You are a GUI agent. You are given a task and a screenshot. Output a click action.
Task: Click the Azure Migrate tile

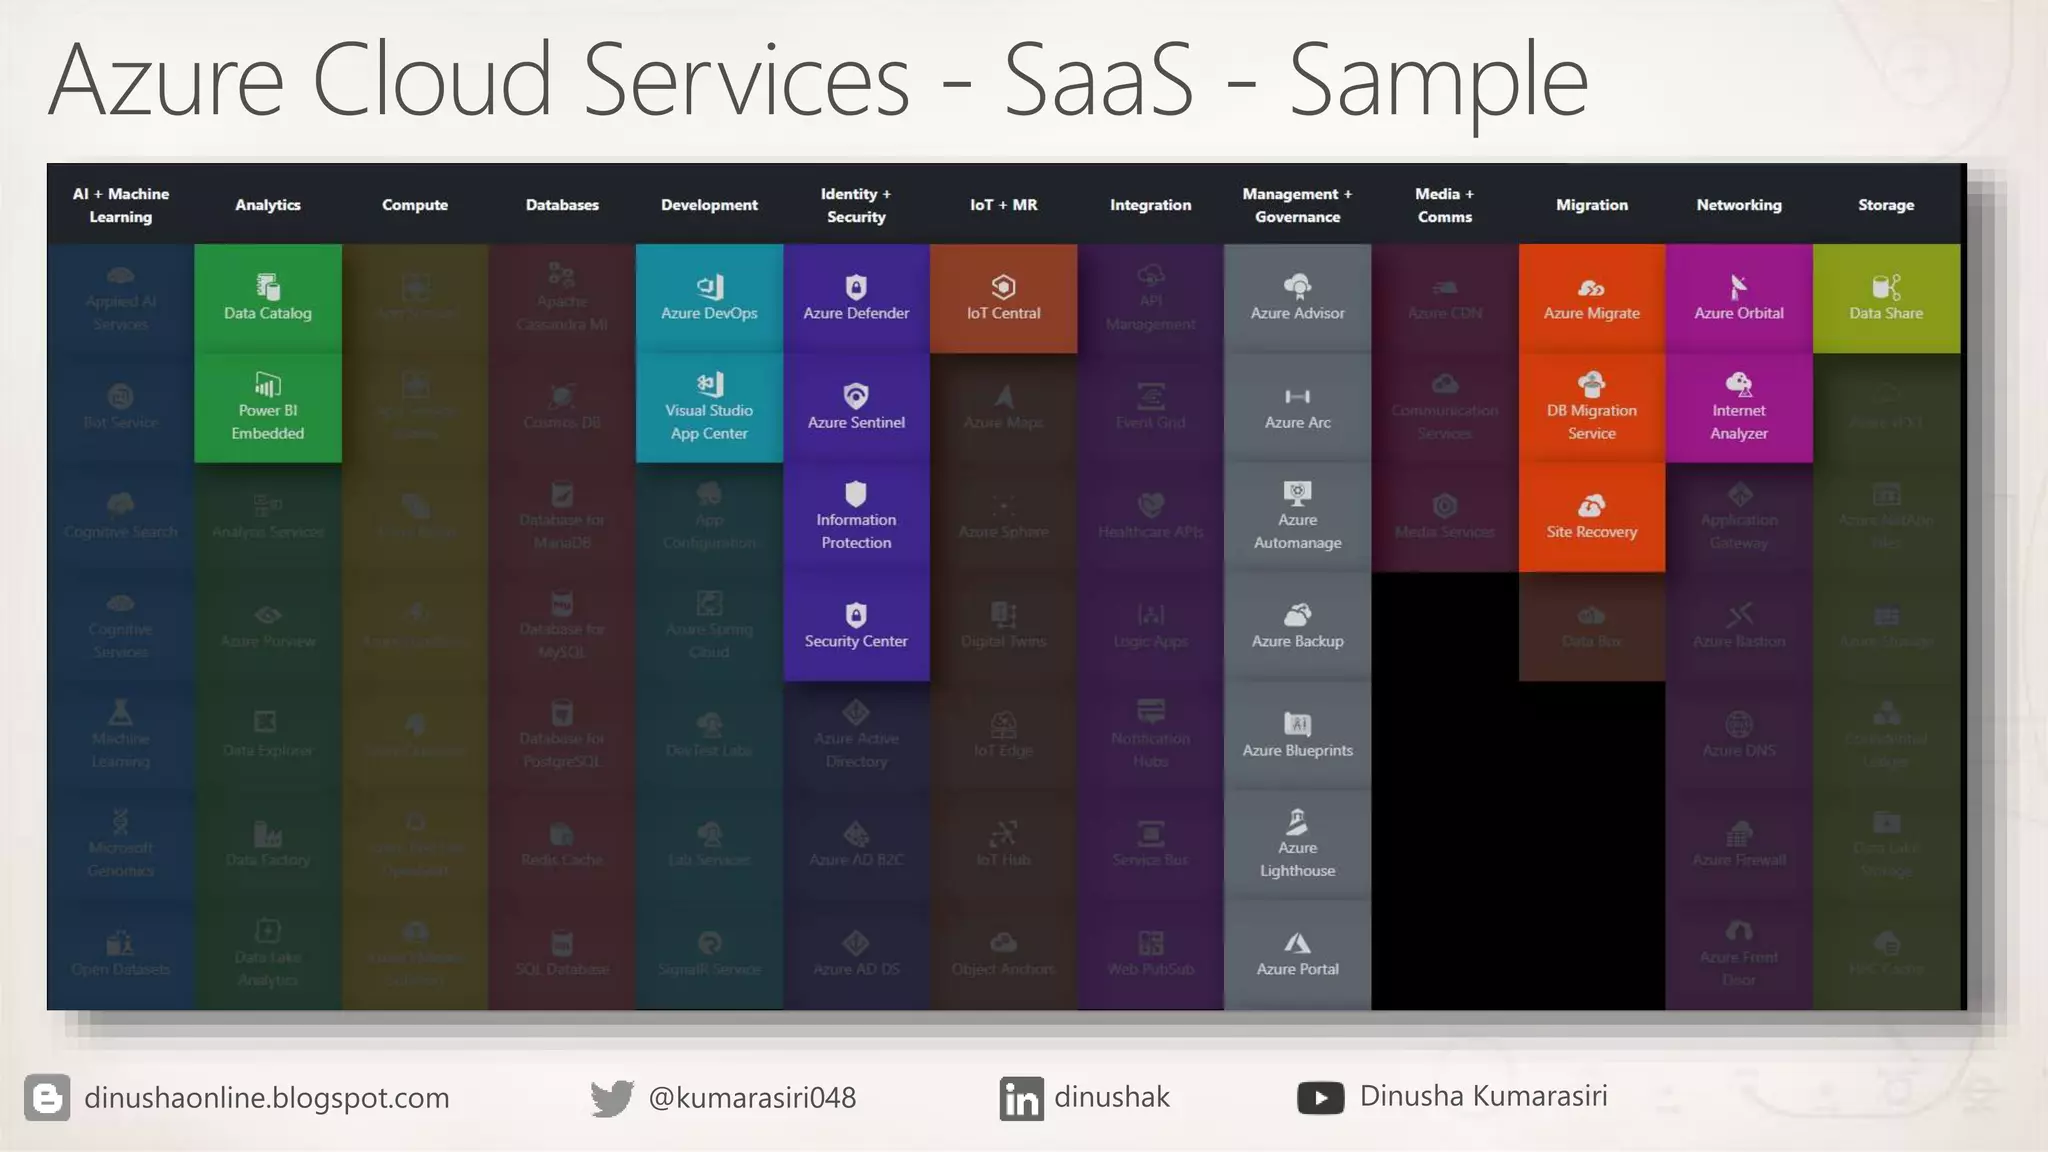pos(1592,298)
